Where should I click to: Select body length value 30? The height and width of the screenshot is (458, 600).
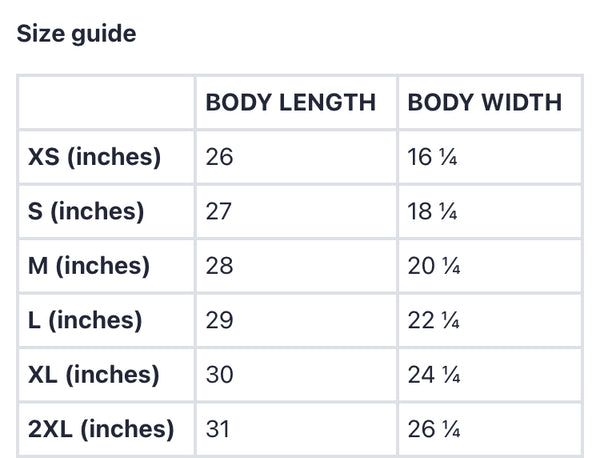[x=219, y=375]
